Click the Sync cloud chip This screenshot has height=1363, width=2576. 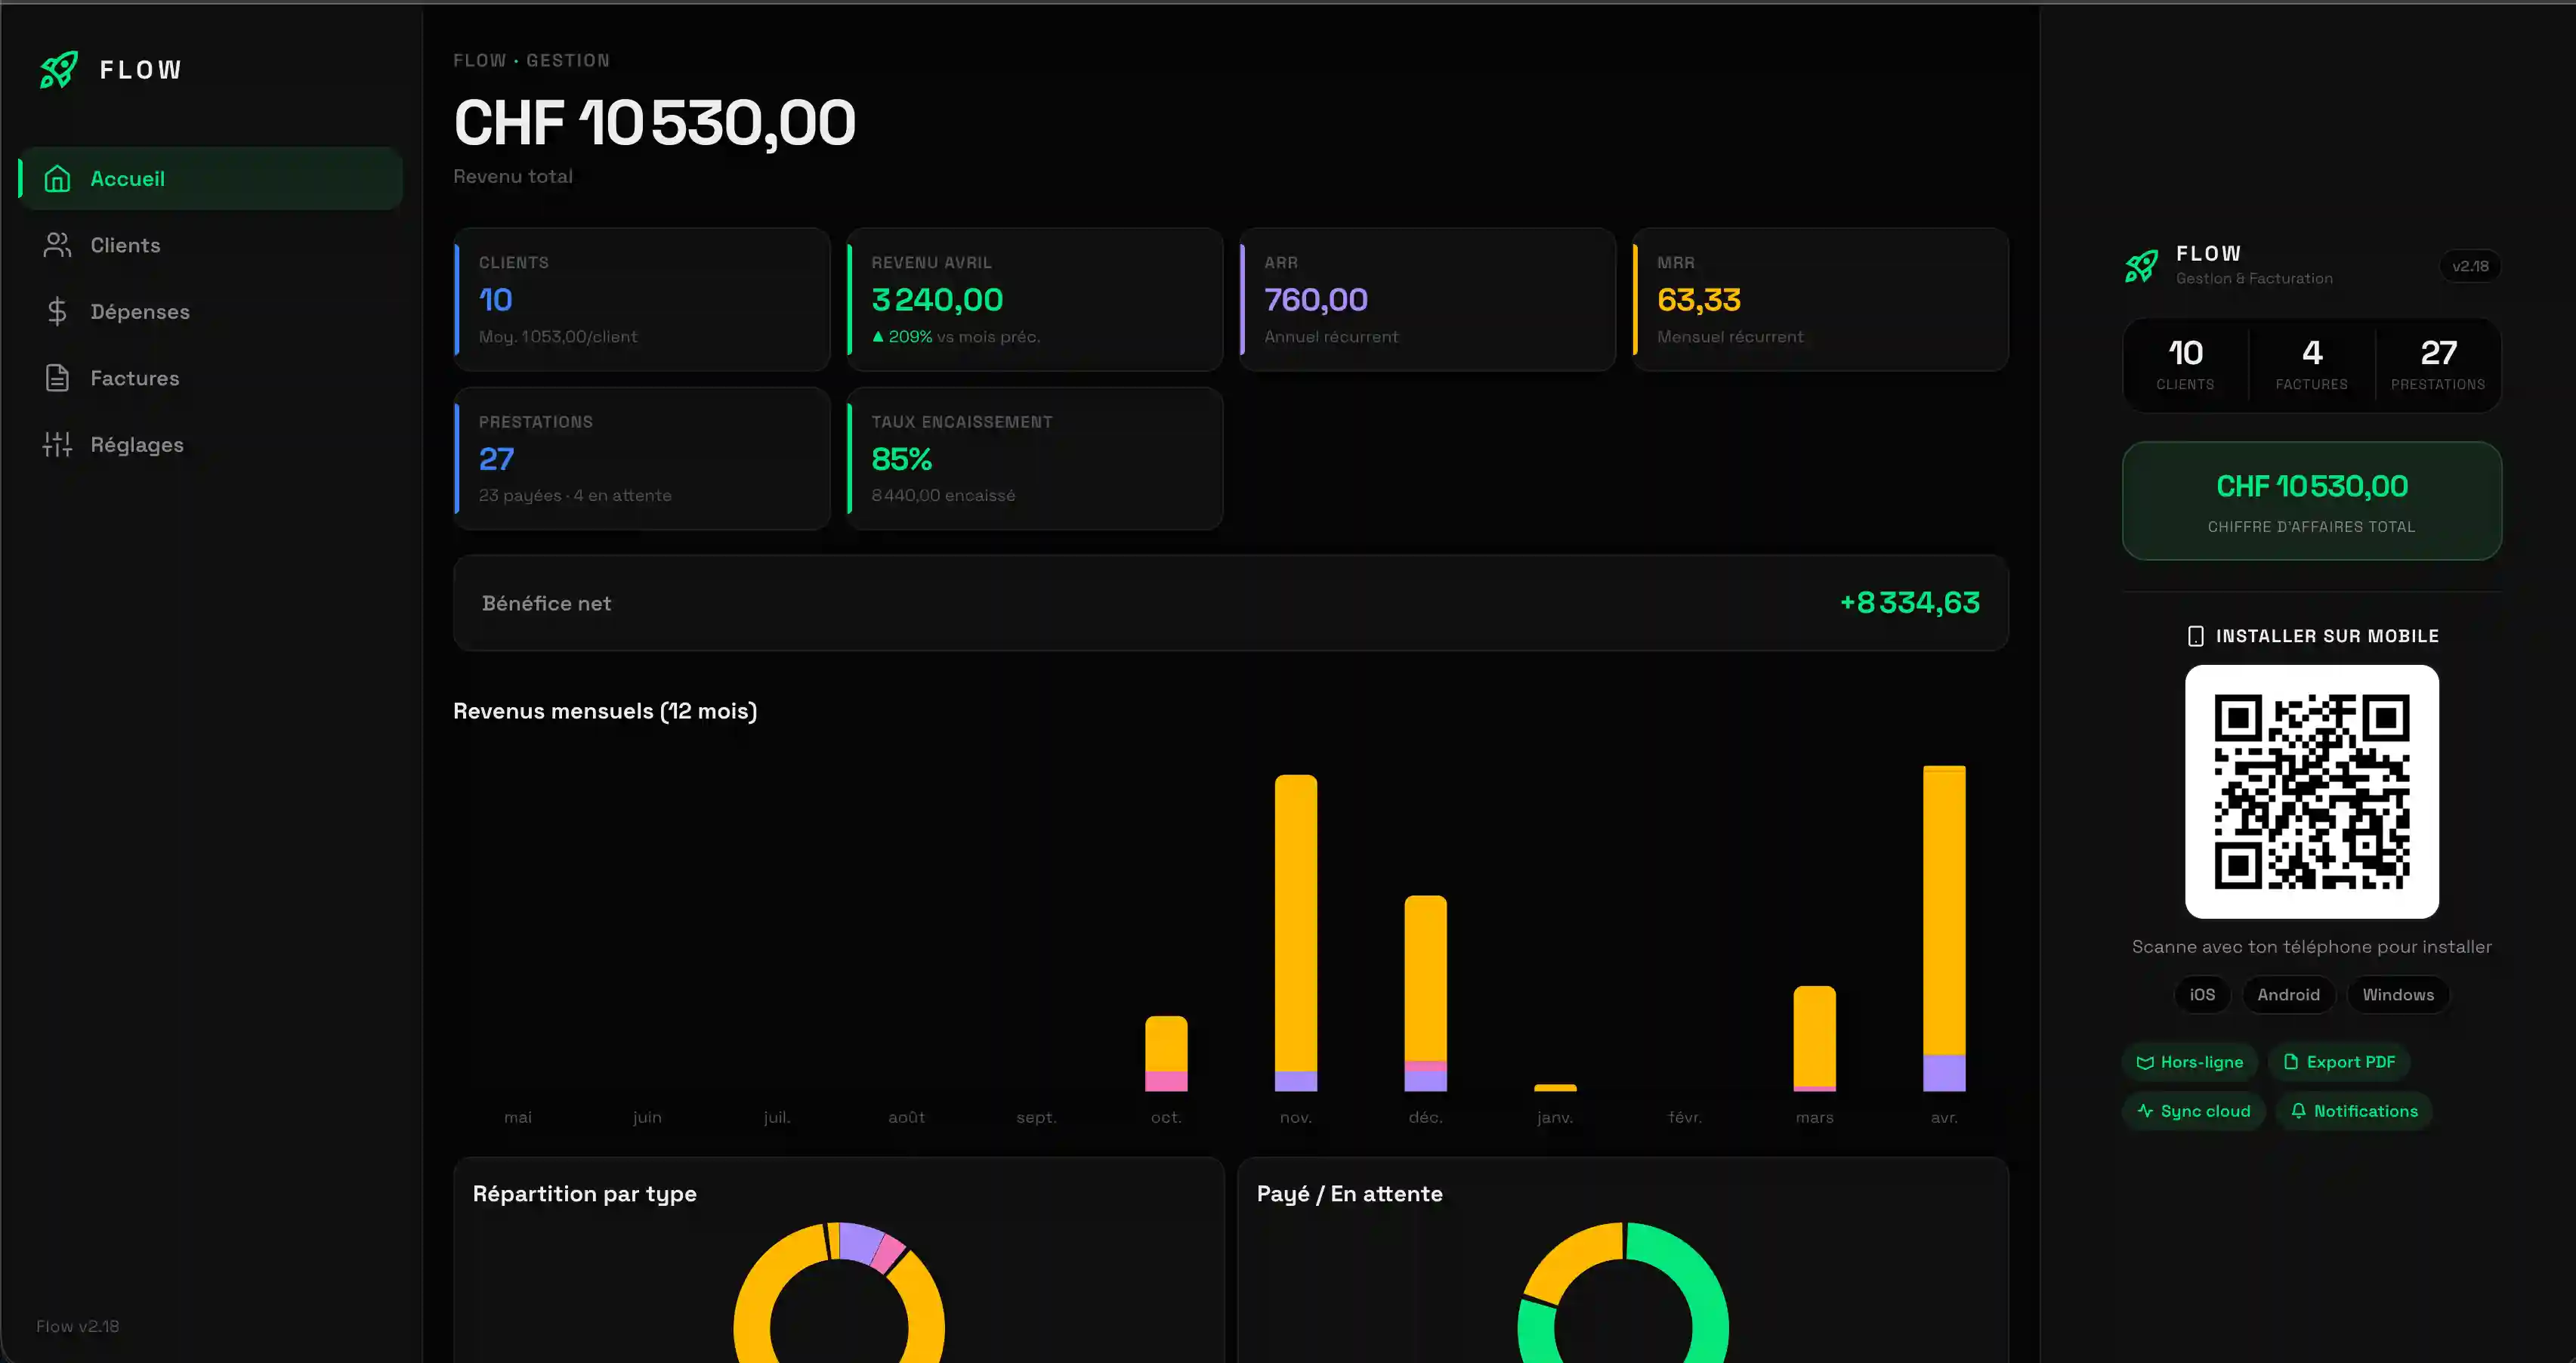pyautogui.click(x=2193, y=1111)
